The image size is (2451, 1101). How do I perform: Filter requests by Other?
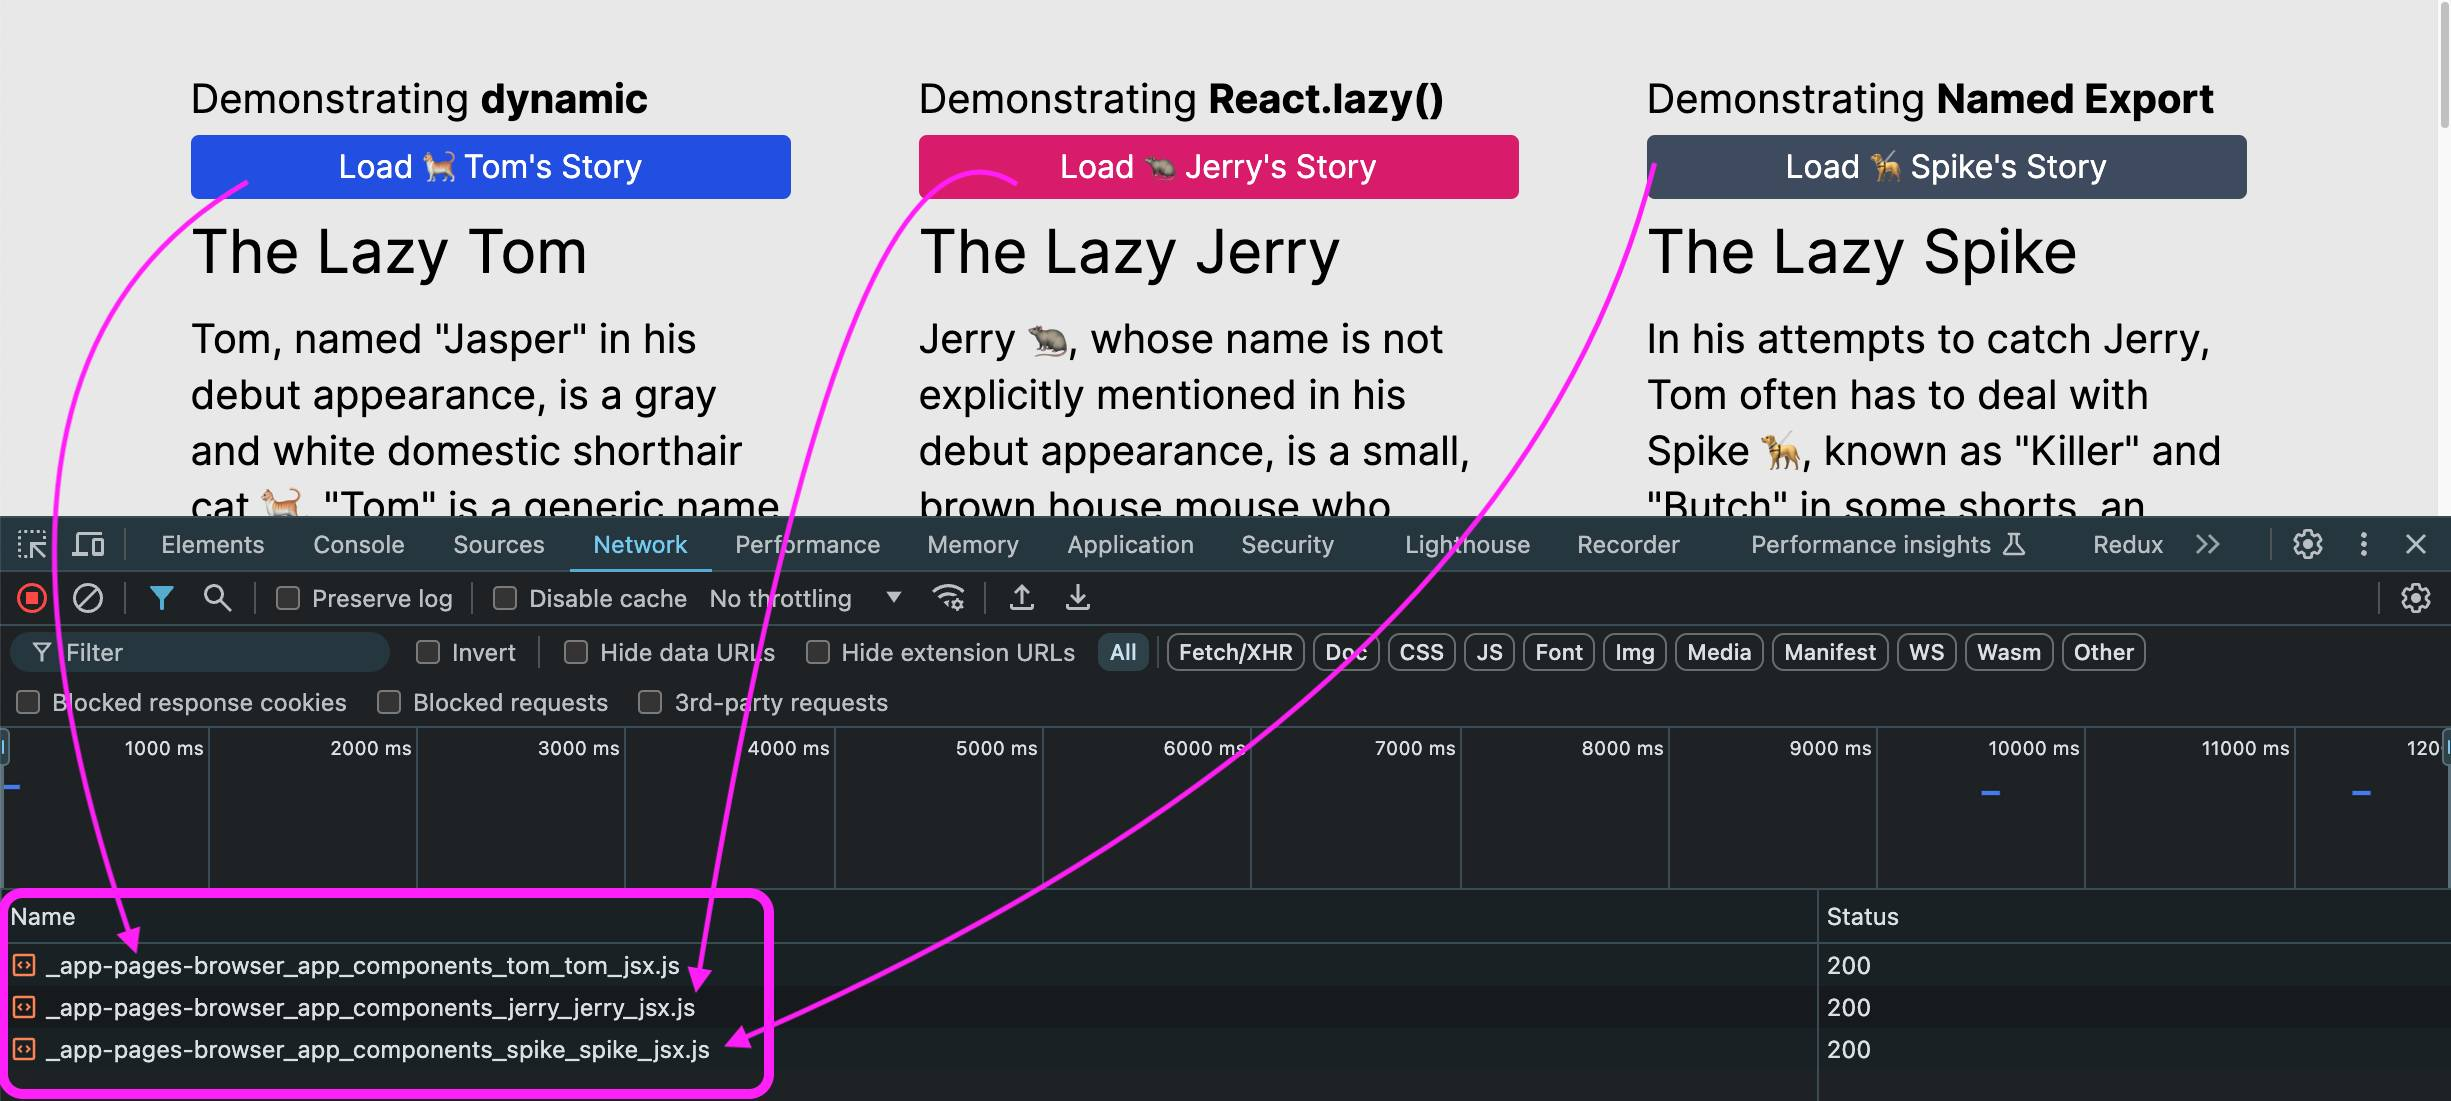(x=2104, y=653)
